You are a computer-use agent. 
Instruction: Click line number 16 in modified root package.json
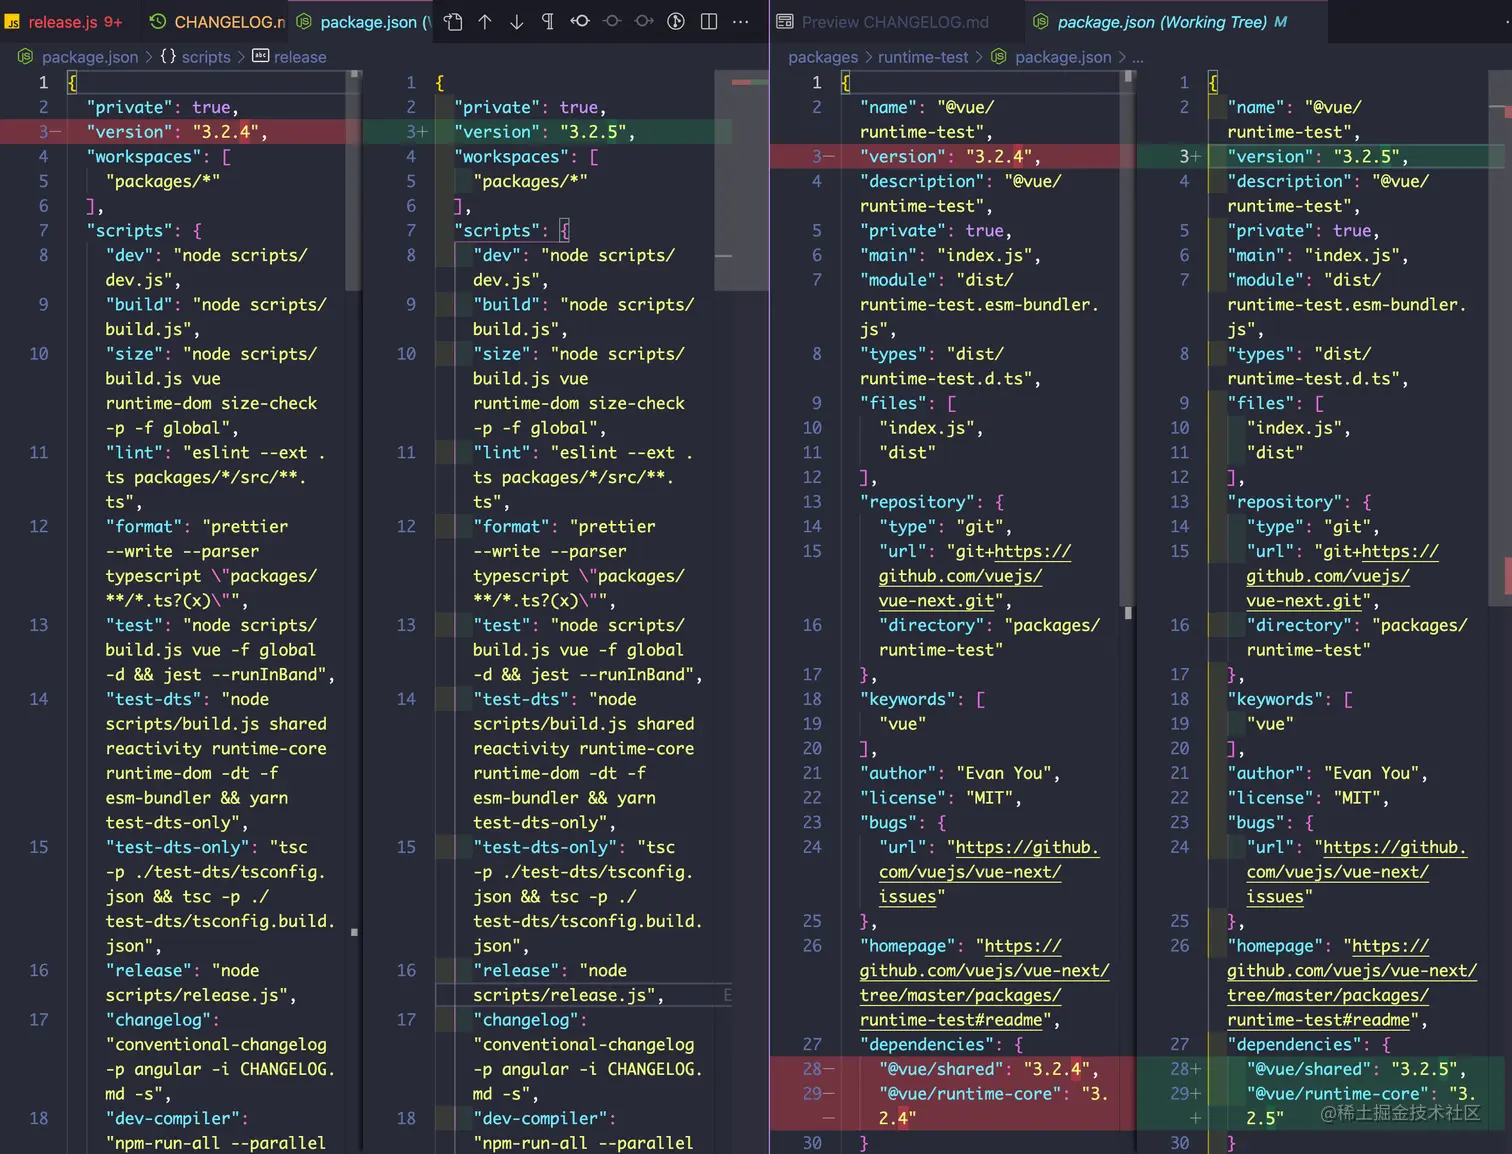[406, 970]
